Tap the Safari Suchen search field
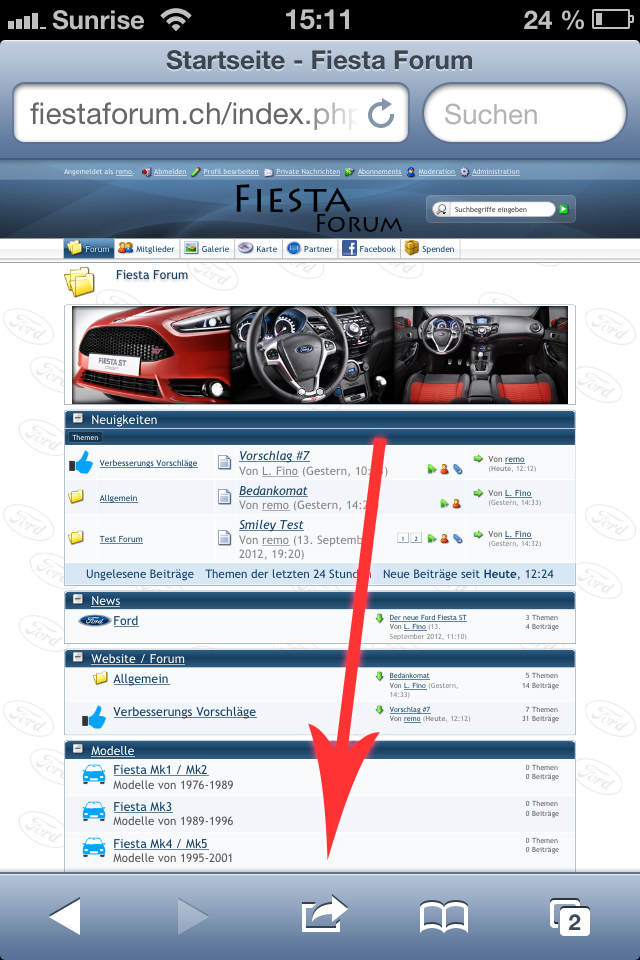 tap(525, 114)
